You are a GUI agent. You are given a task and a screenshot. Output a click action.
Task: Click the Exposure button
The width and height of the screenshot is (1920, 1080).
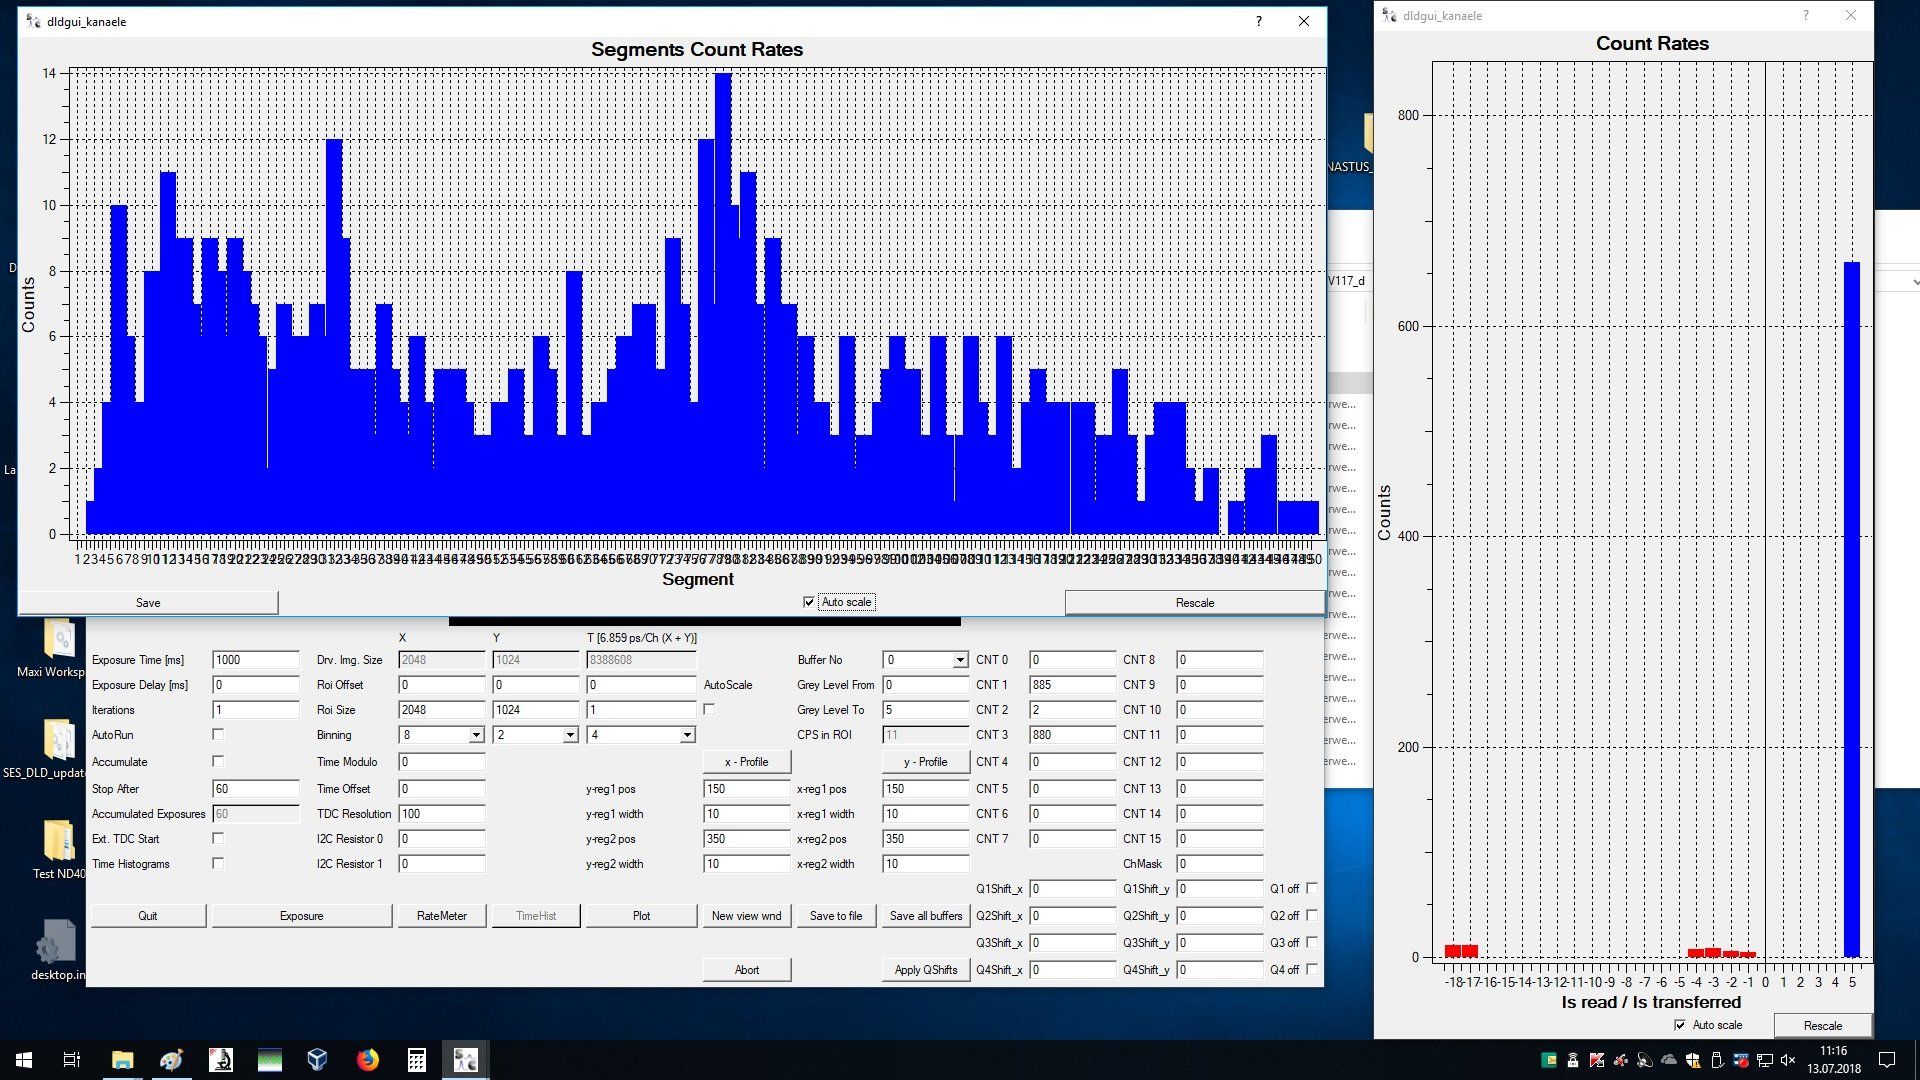click(x=301, y=916)
